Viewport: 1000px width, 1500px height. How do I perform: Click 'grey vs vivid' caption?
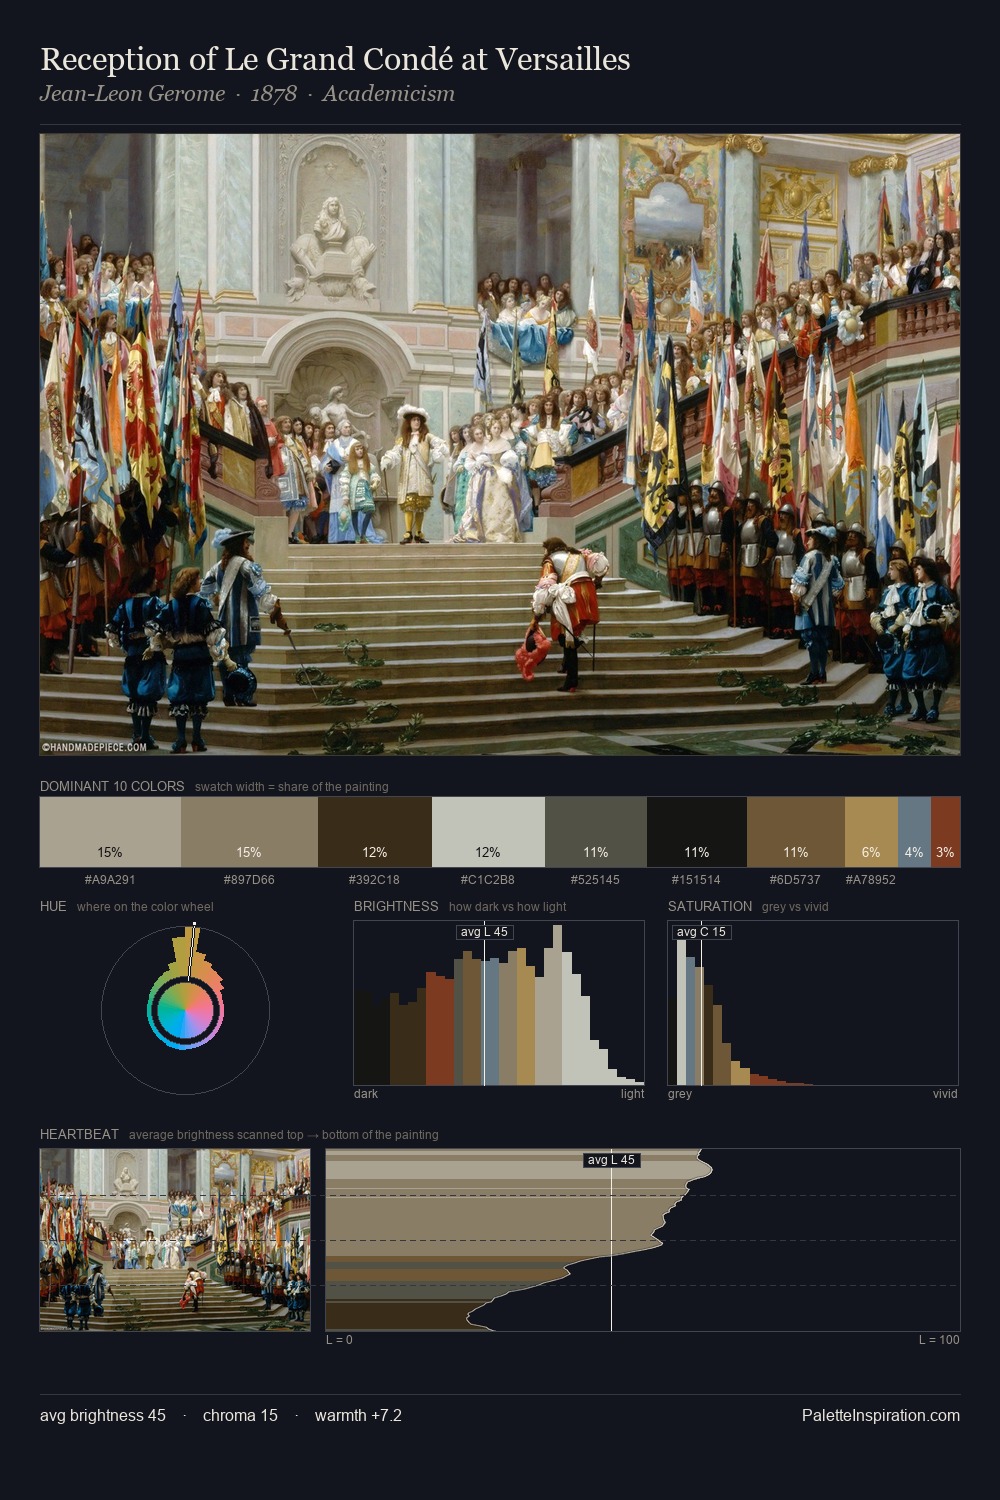795,907
